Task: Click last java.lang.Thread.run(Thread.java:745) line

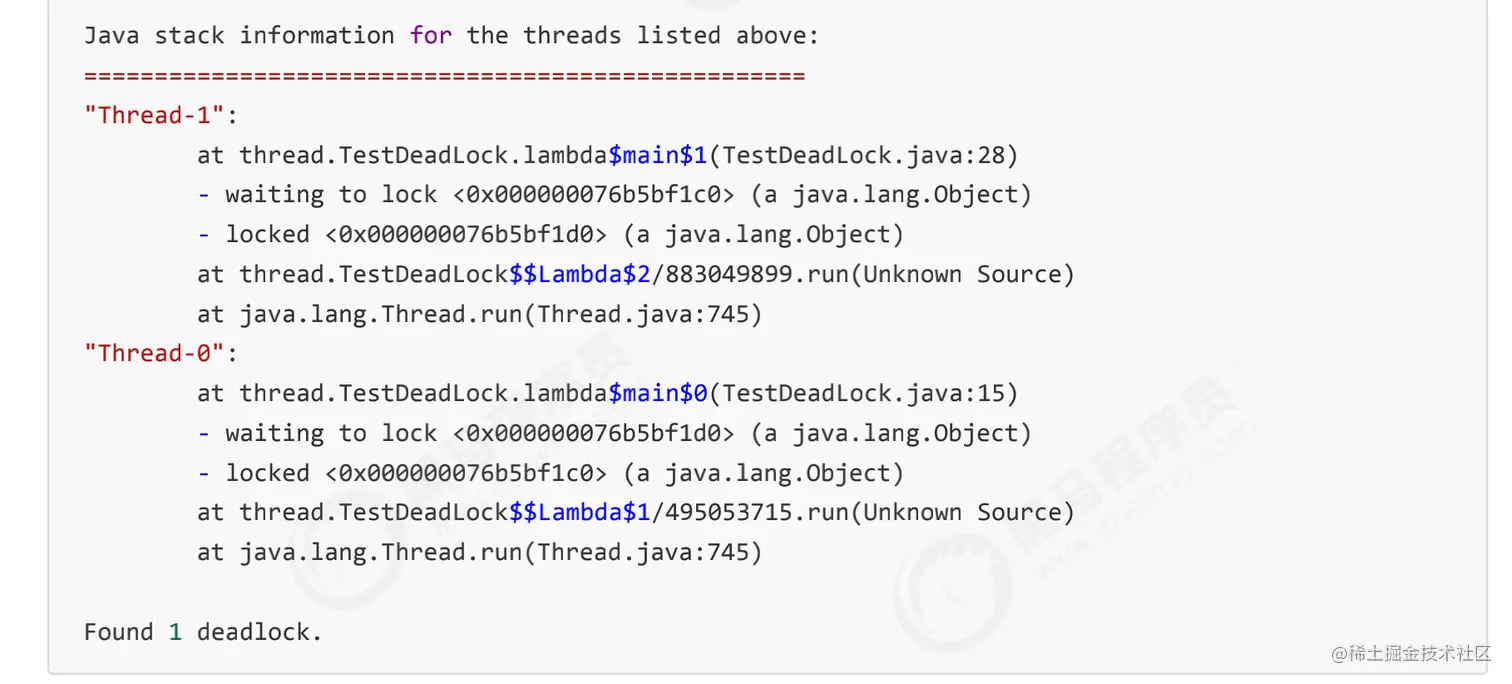Action: [480, 552]
